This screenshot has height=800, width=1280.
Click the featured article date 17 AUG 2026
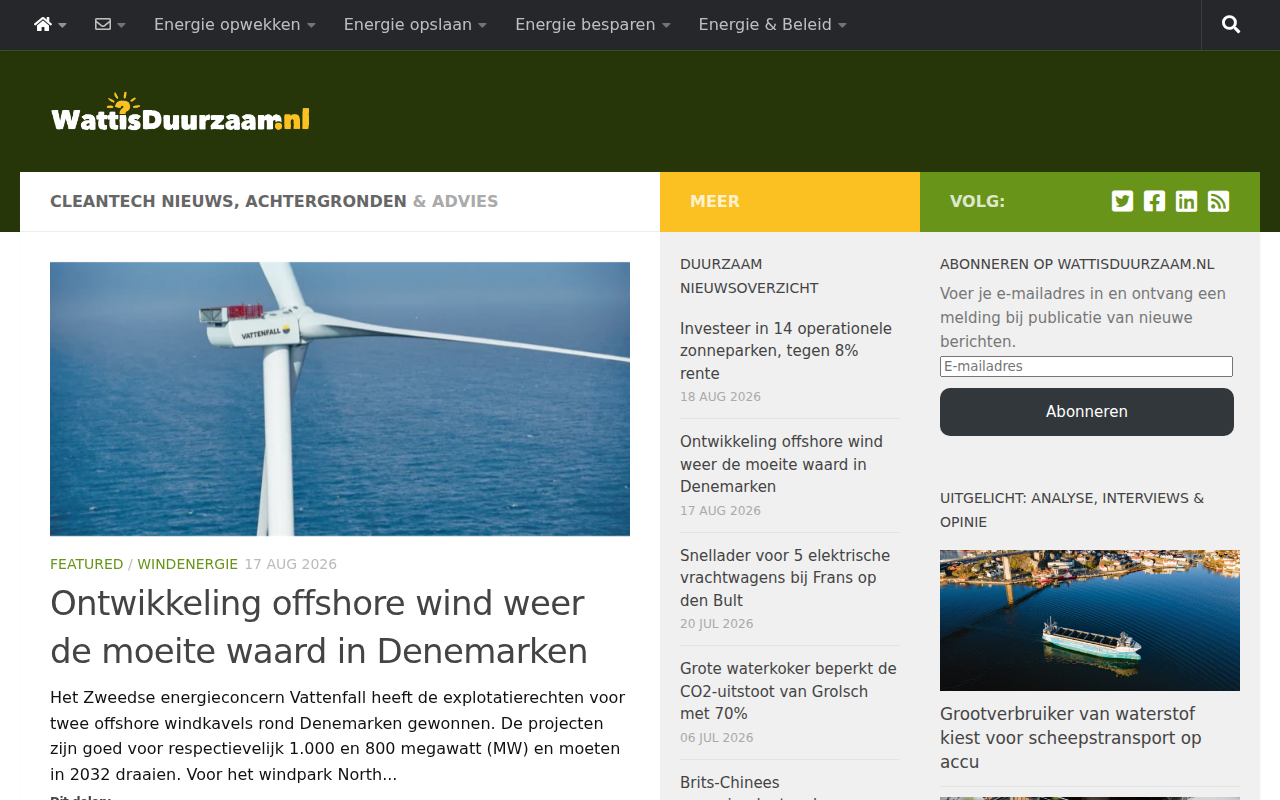tap(291, 564)
